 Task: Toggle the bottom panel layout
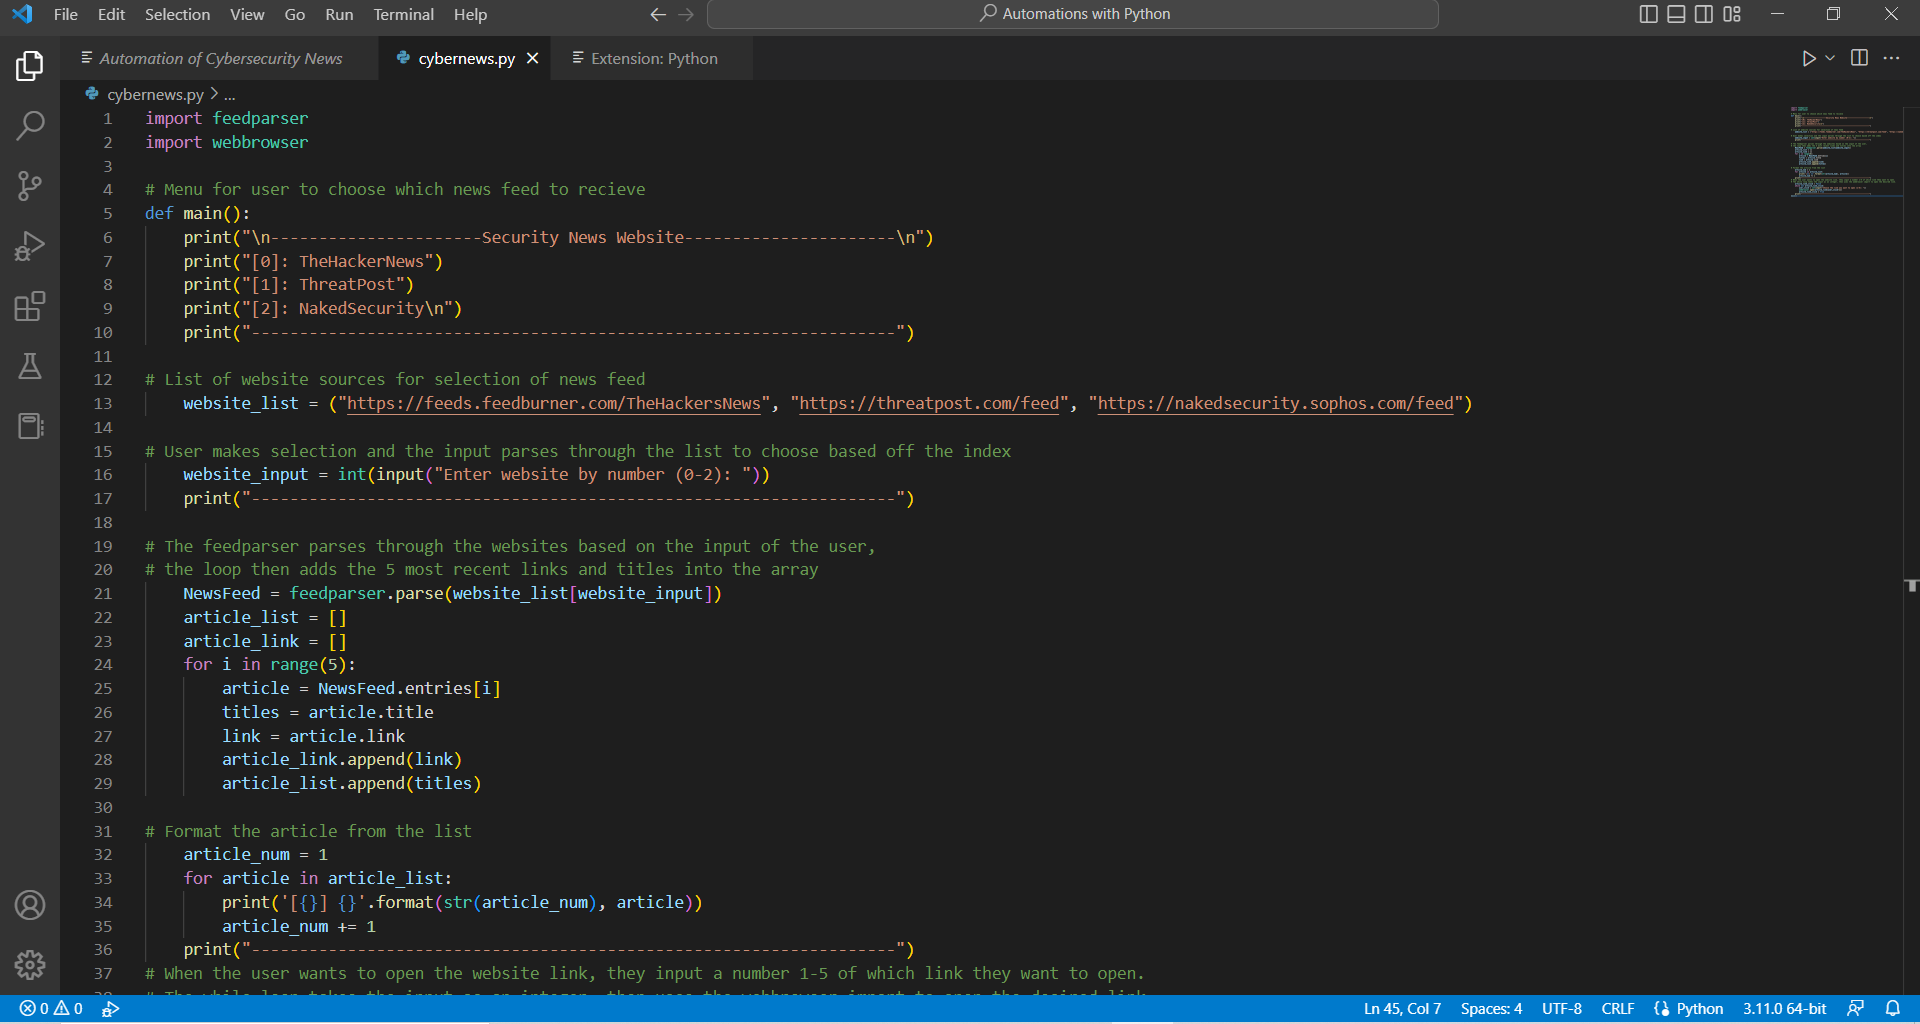[x=1677, y=14]
